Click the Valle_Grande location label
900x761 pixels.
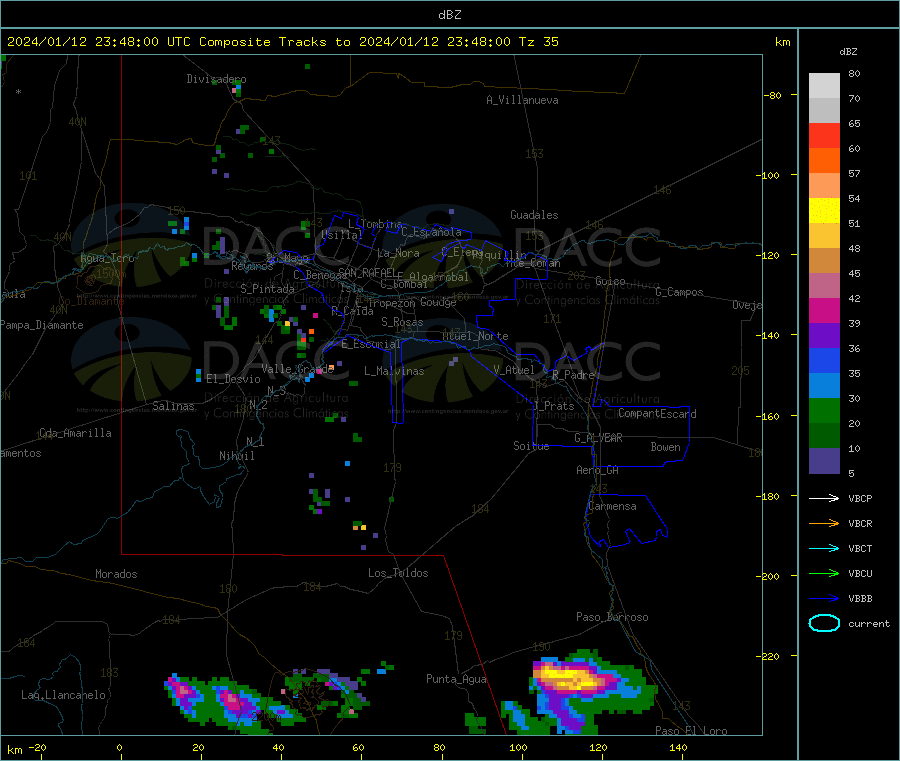[298, 369]
